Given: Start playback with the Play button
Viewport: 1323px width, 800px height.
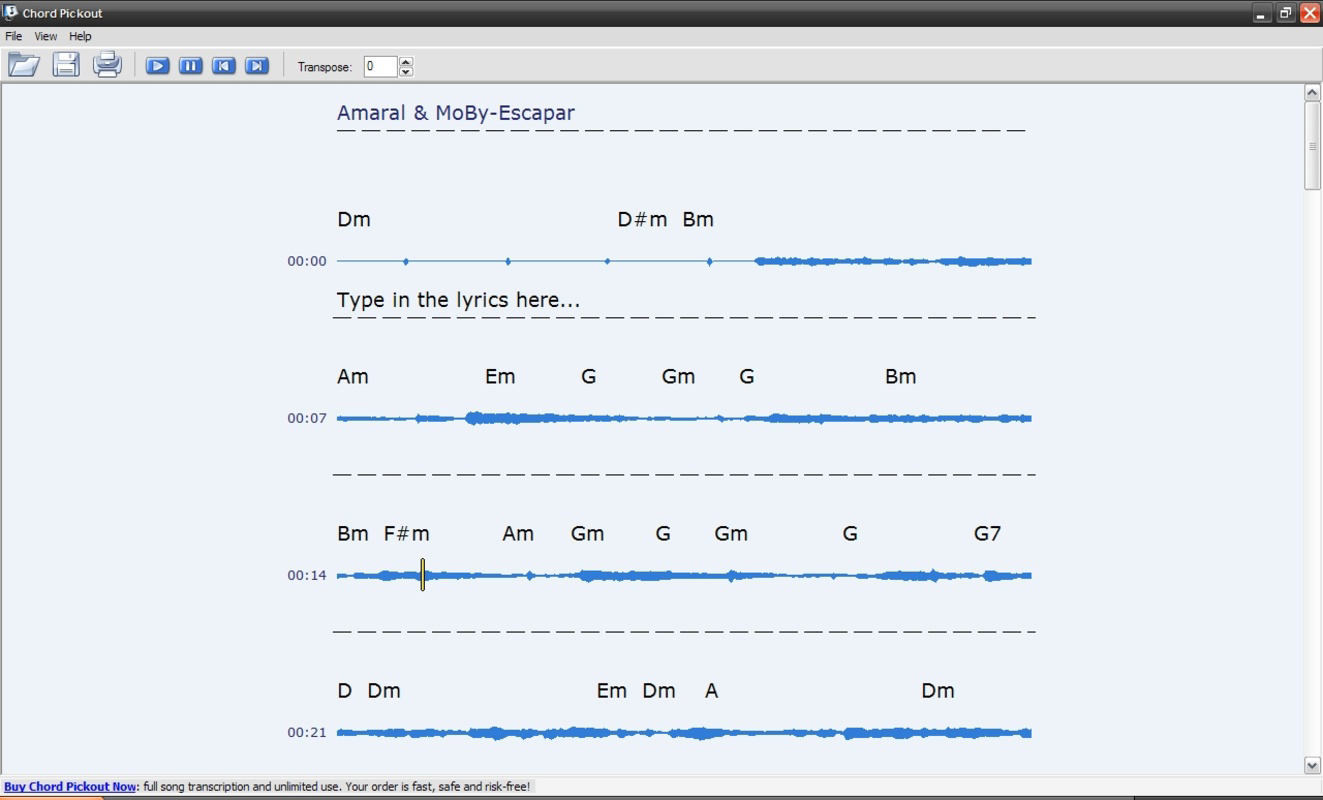Looking at the screenshot, I should point(157,66).
